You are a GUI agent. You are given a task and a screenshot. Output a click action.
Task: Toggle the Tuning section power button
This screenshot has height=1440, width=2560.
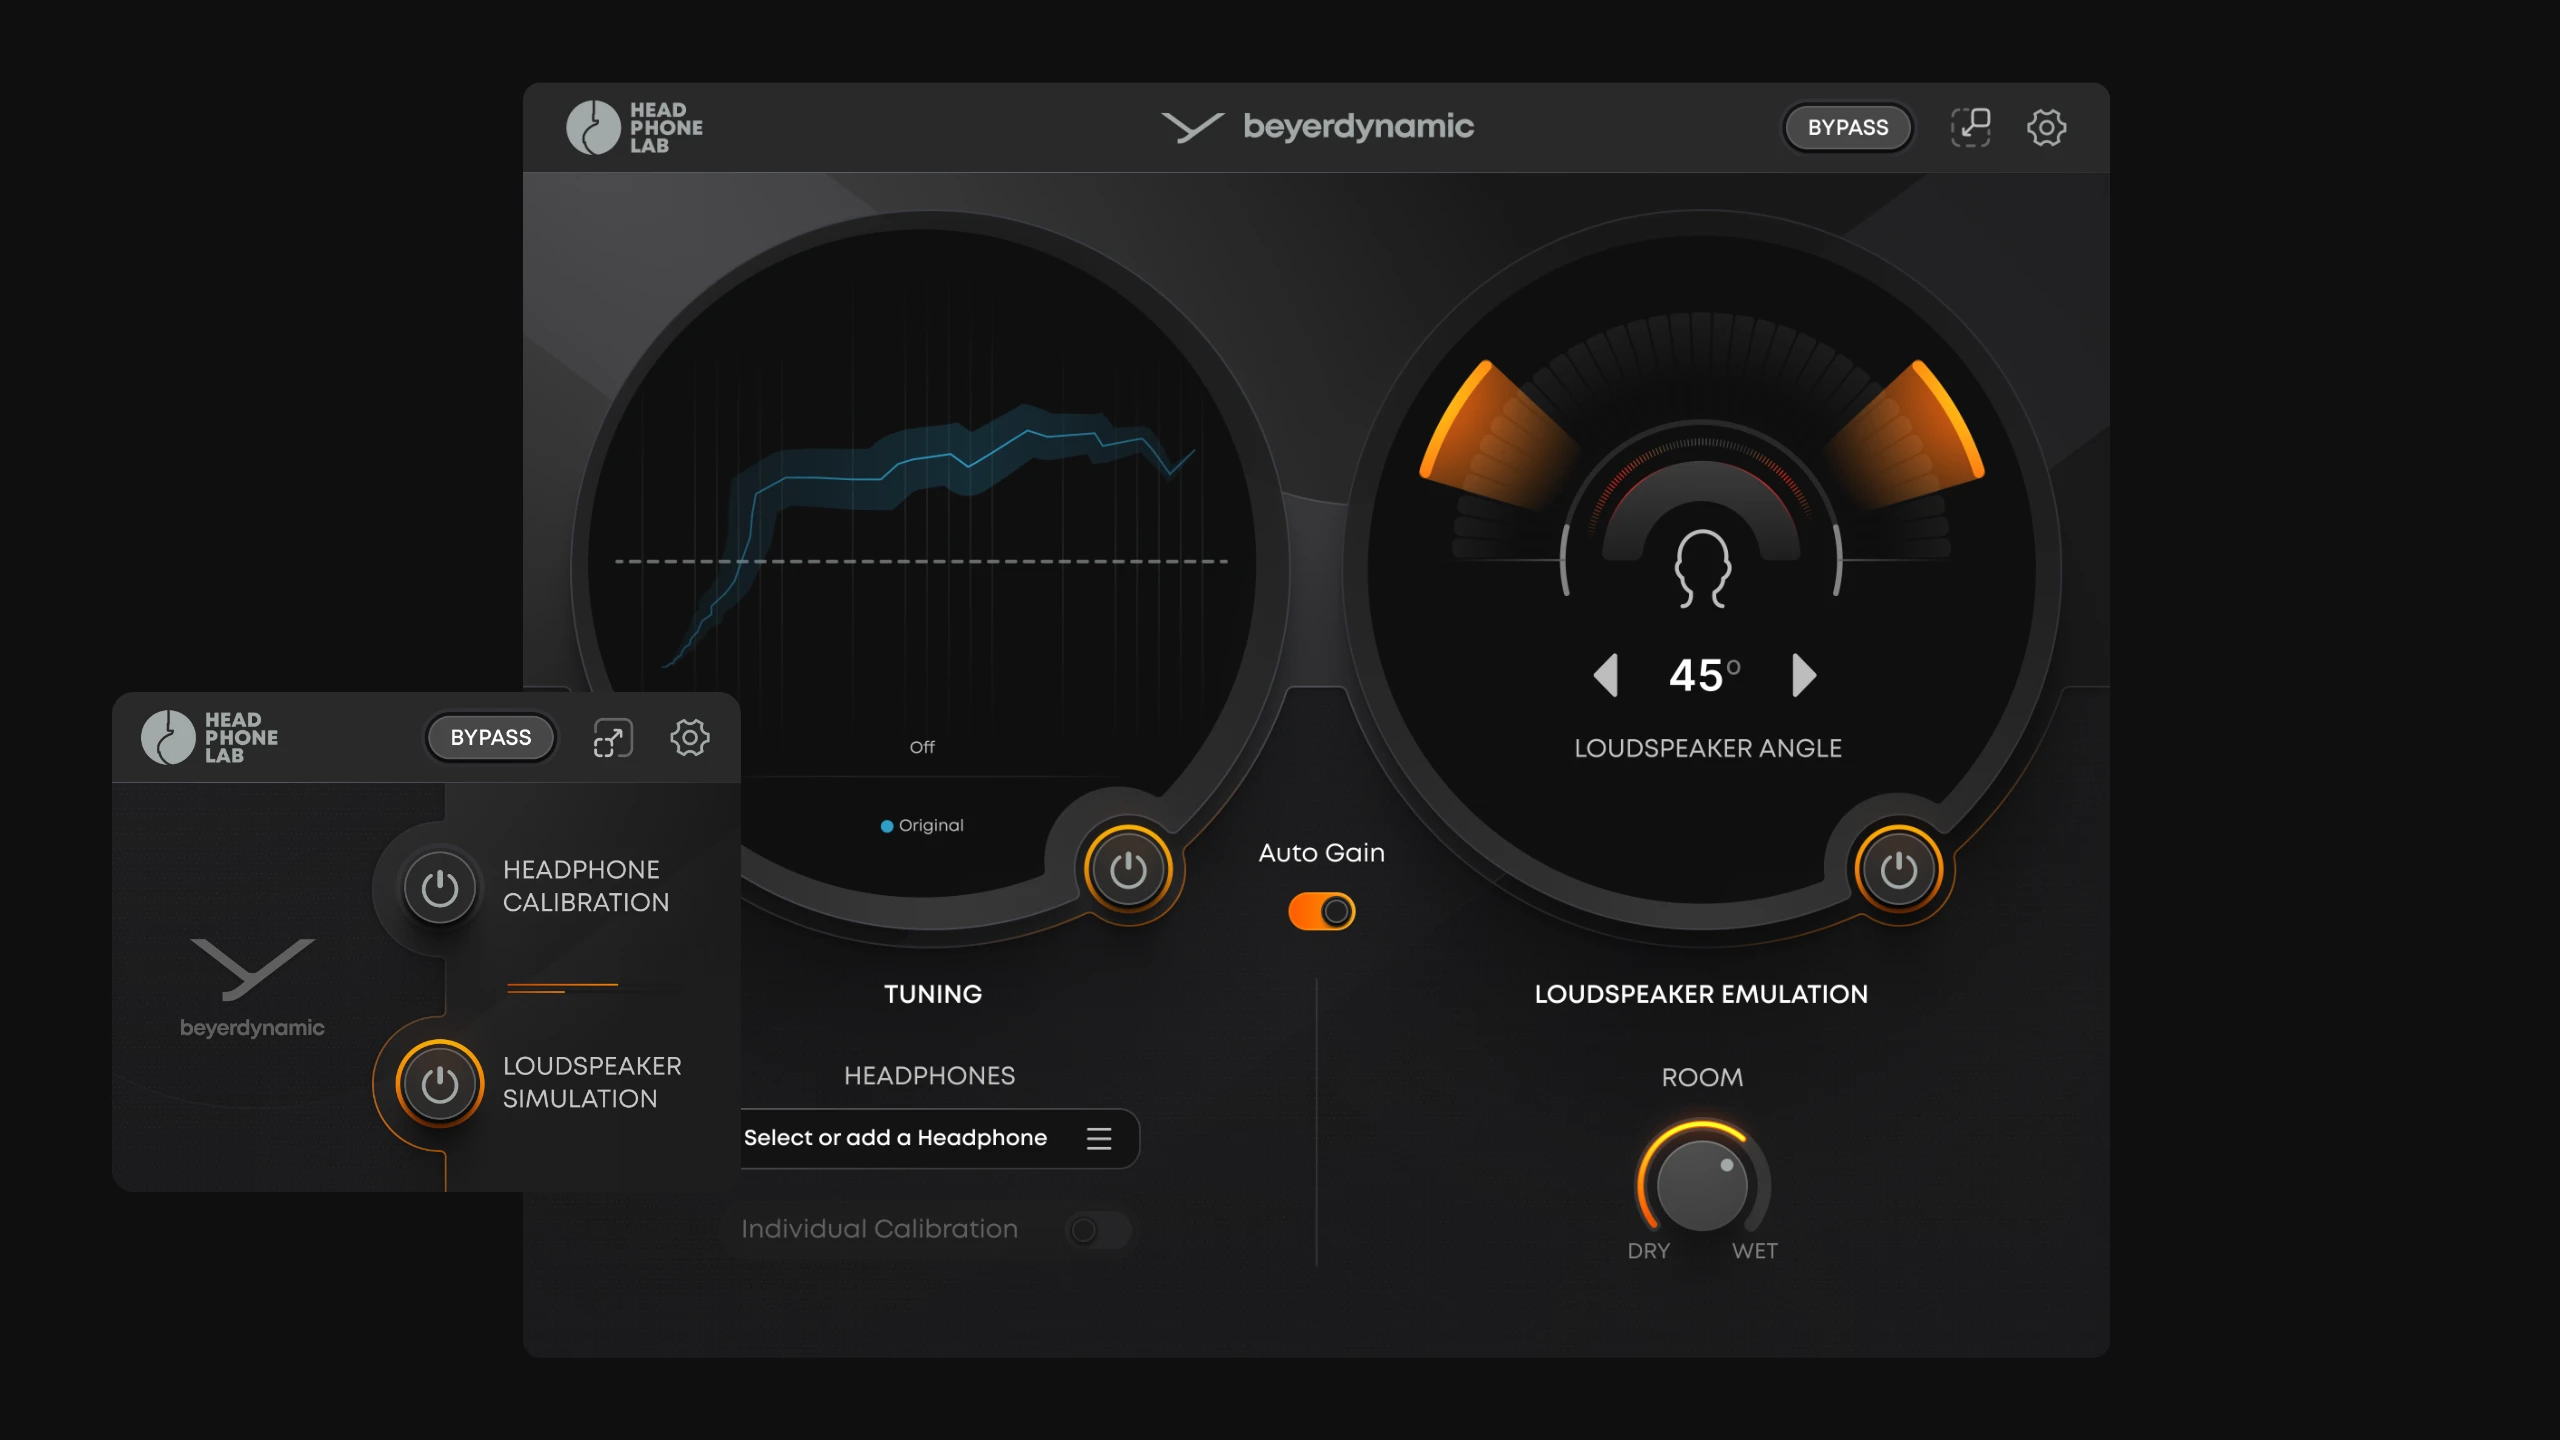pyautogui.click(x=1128, y=870)
